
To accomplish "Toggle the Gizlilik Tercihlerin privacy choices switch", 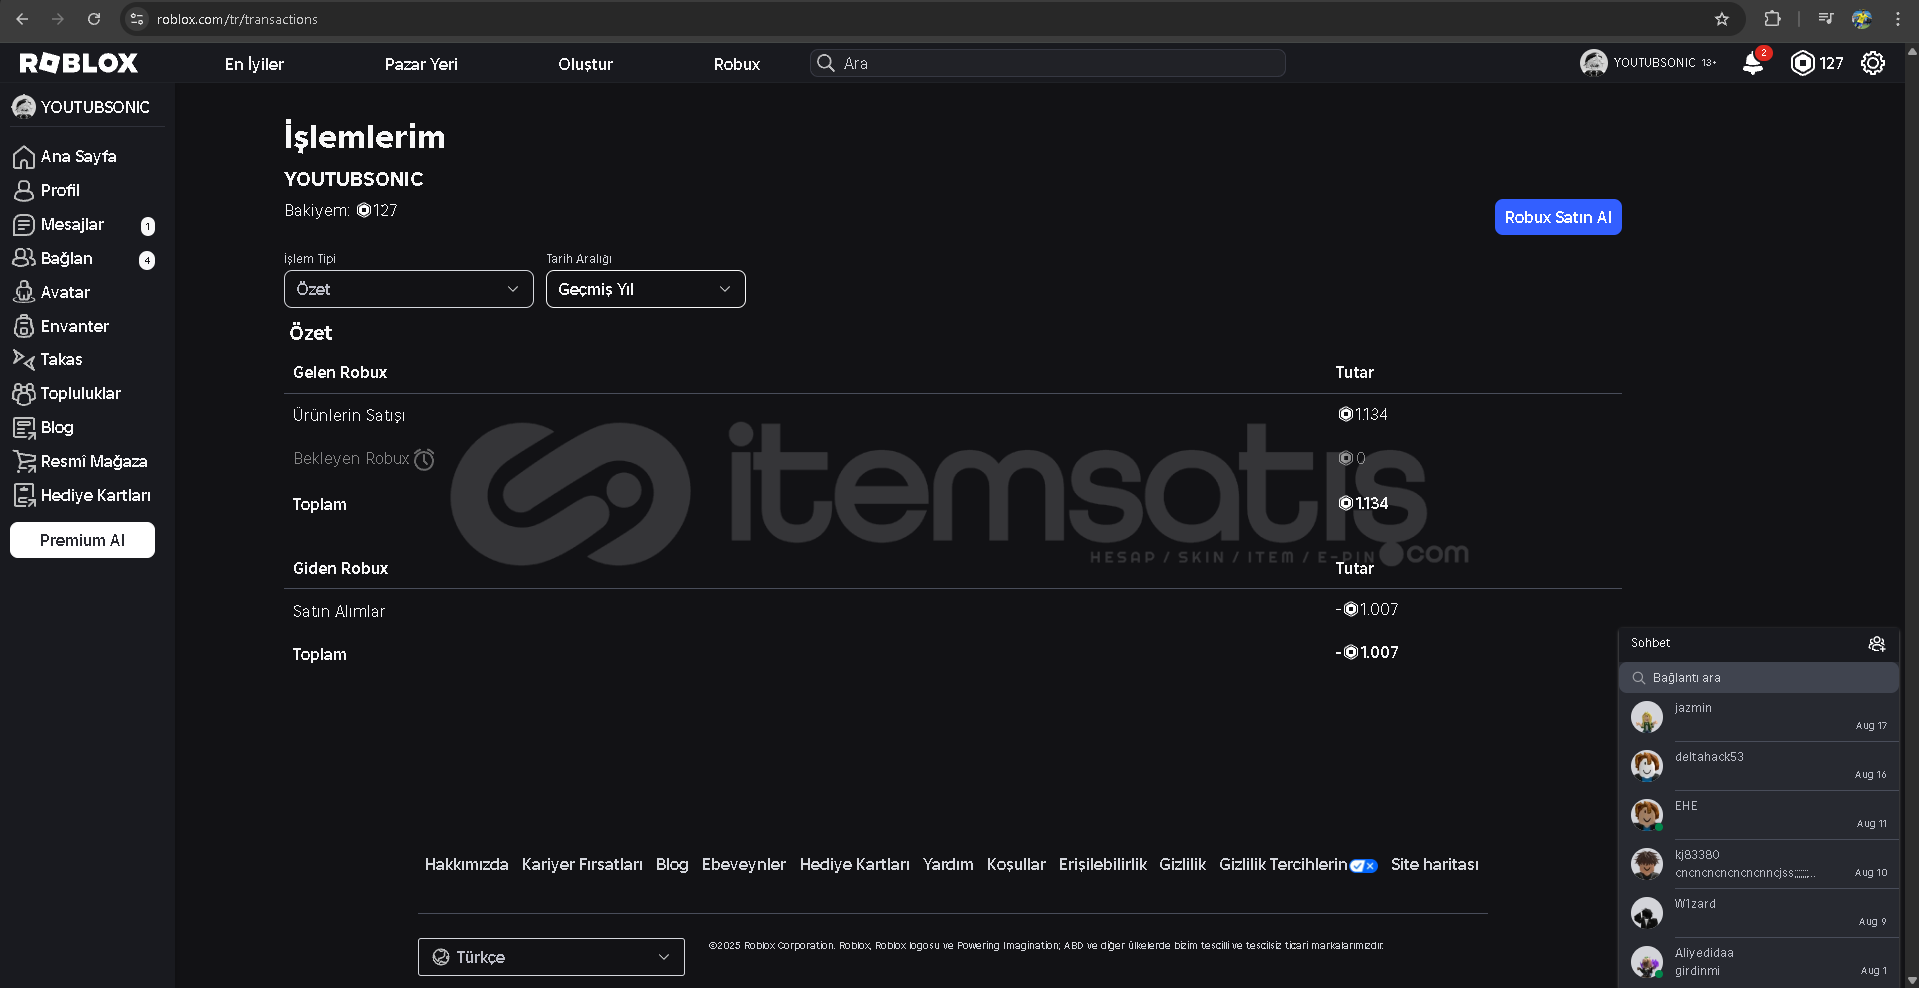I will [x=1363, y=866].
